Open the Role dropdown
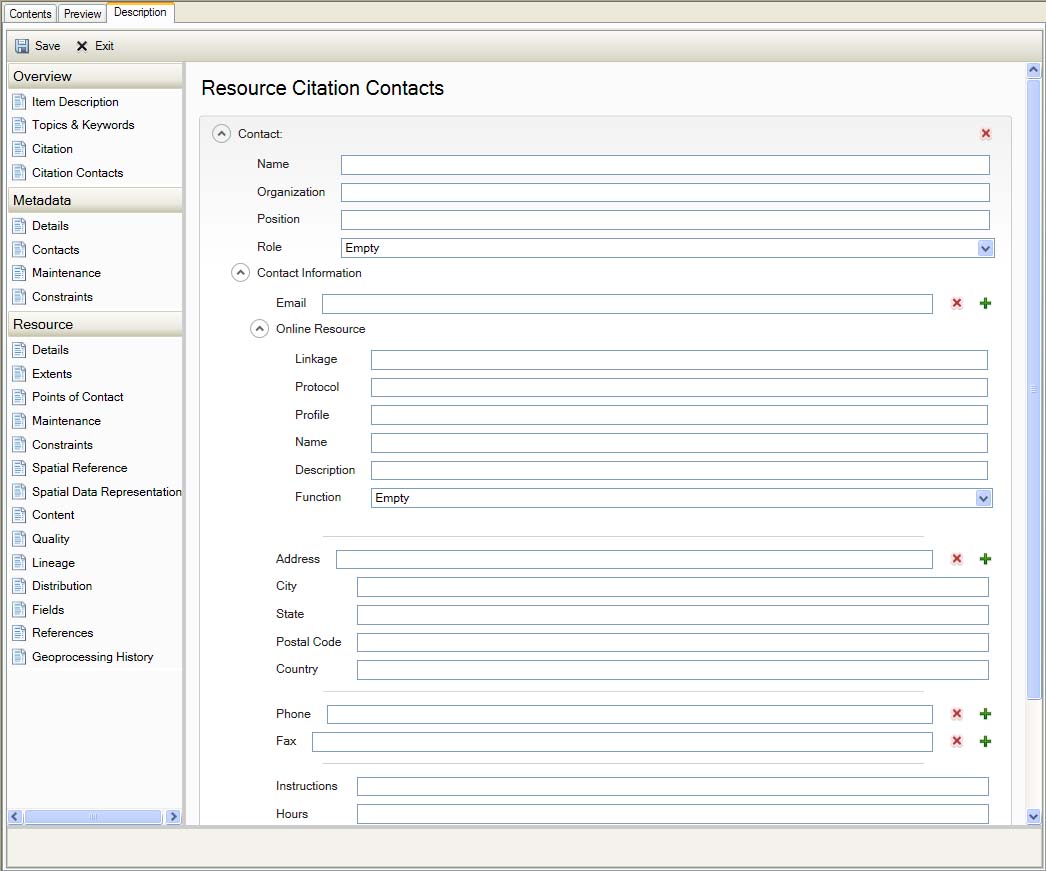Screen dimensions: 1046x871 point(985,248)
